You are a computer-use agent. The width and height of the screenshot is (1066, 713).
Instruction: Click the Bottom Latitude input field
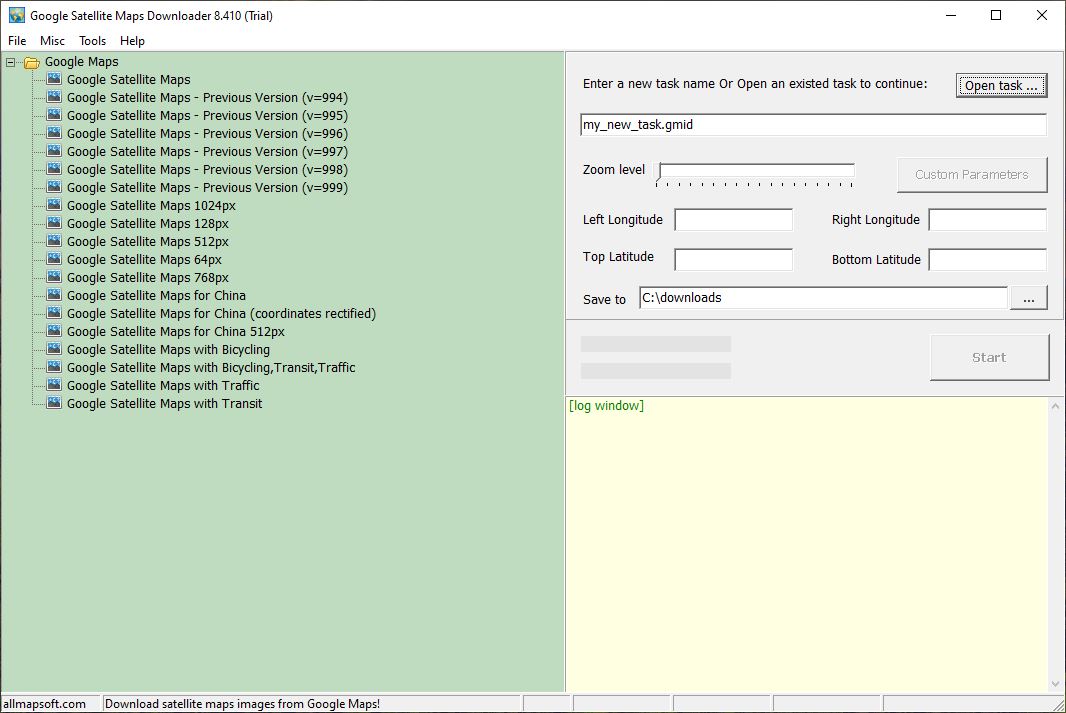[x=987, y=260]
